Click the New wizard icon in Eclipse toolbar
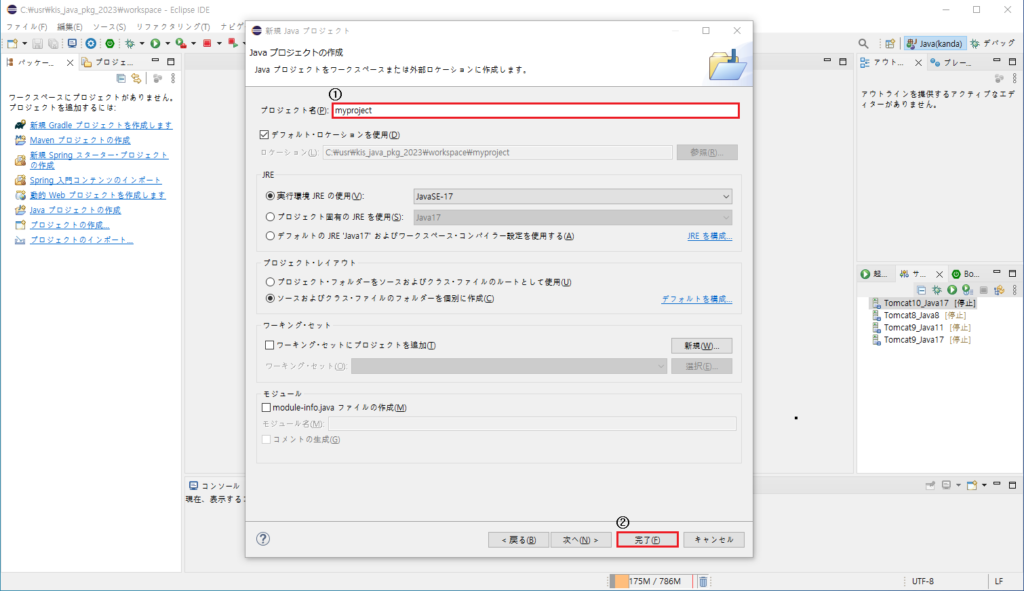 point(12,44)
